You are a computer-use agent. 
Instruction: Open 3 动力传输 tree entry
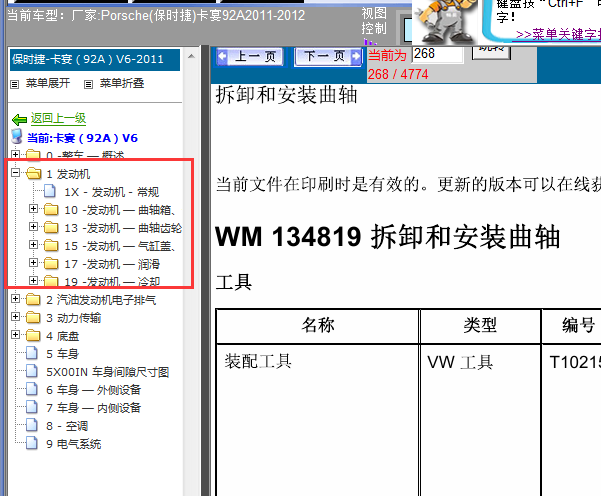click(x=74, y=318)
